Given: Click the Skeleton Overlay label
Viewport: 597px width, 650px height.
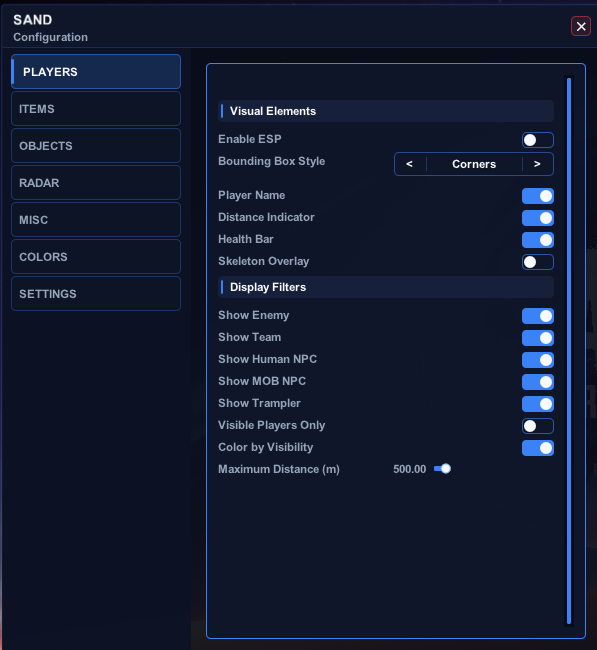Looking at the screenshot, I should pyautogui.click(x=264, y=262).
